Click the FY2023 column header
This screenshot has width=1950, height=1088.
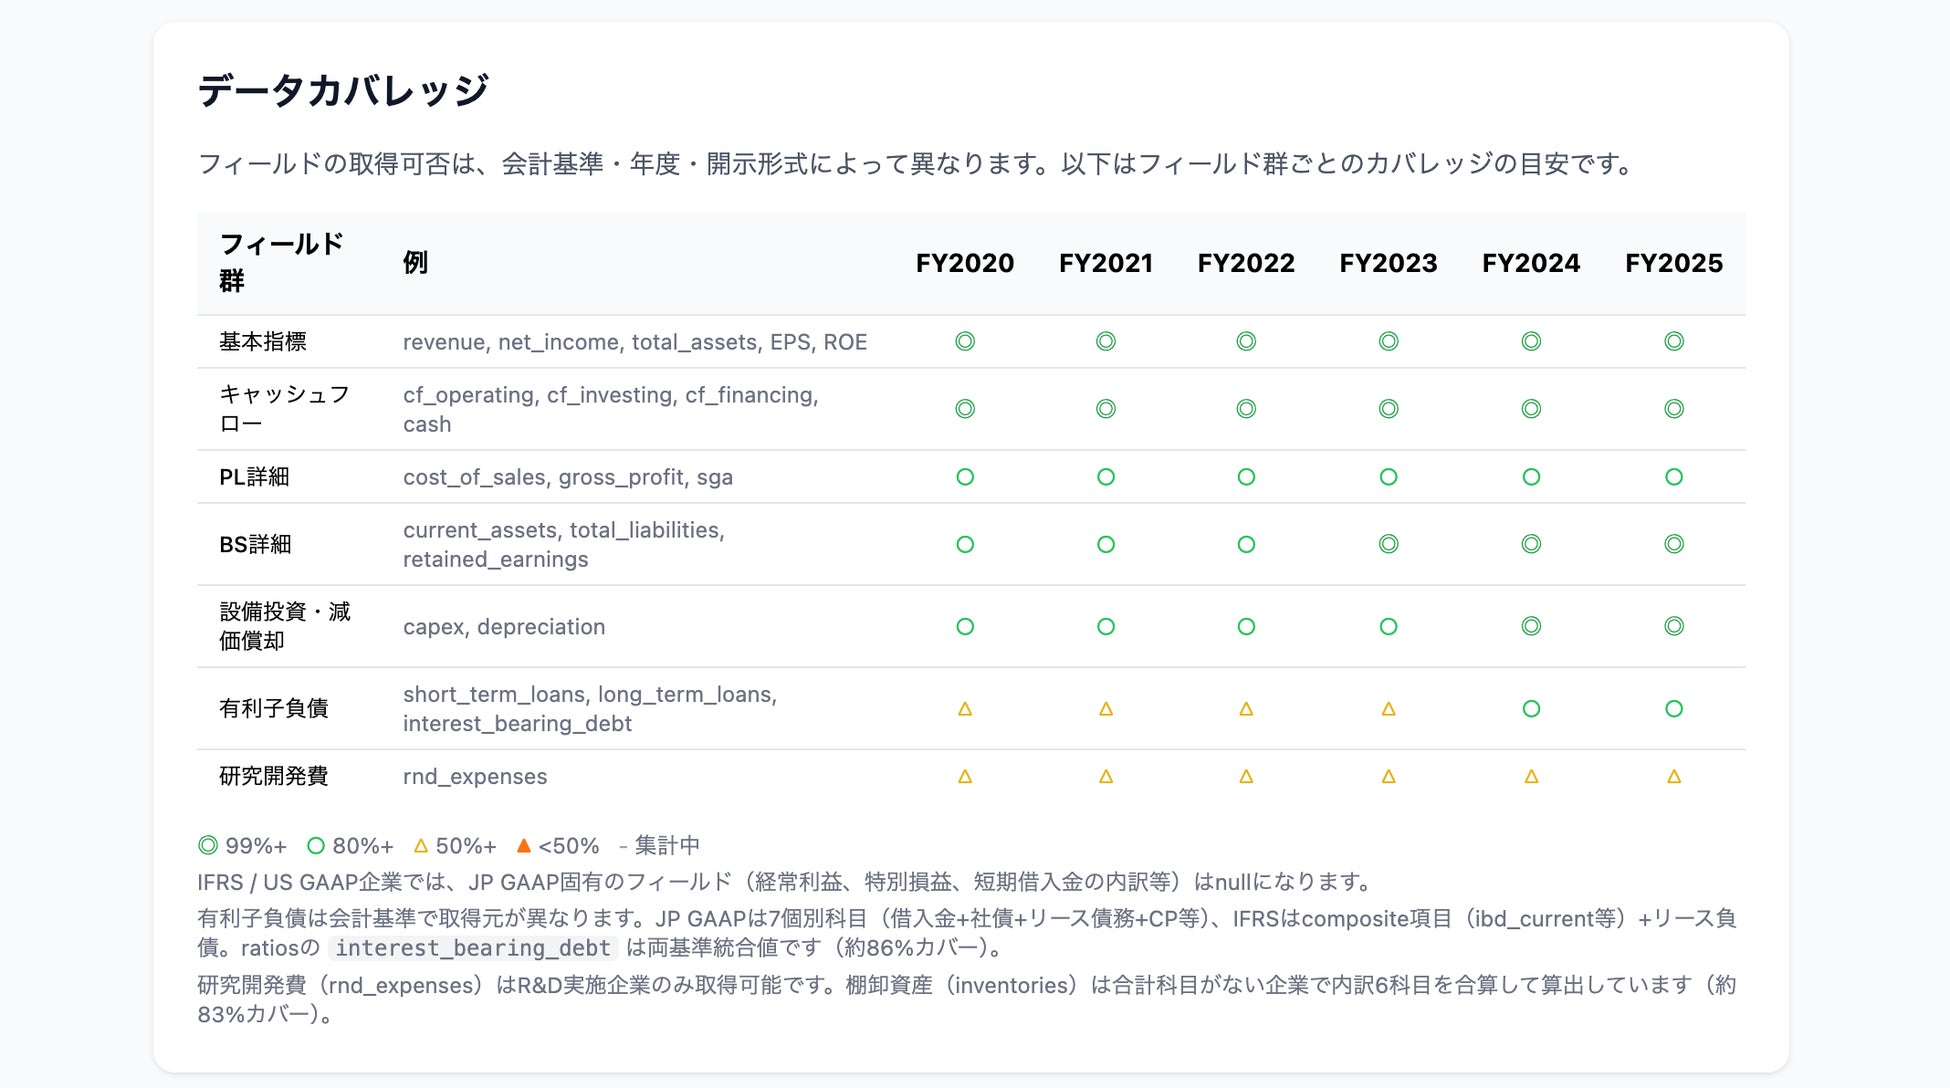[x=1388, y=263]
